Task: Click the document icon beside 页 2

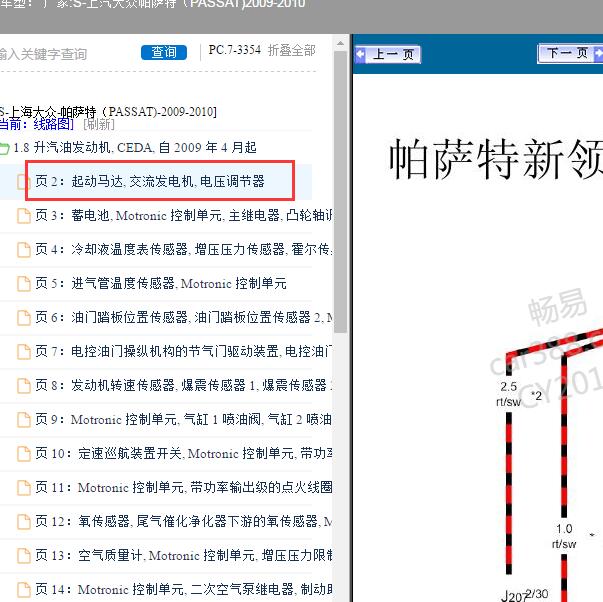Action: click(x=23, y=182)
